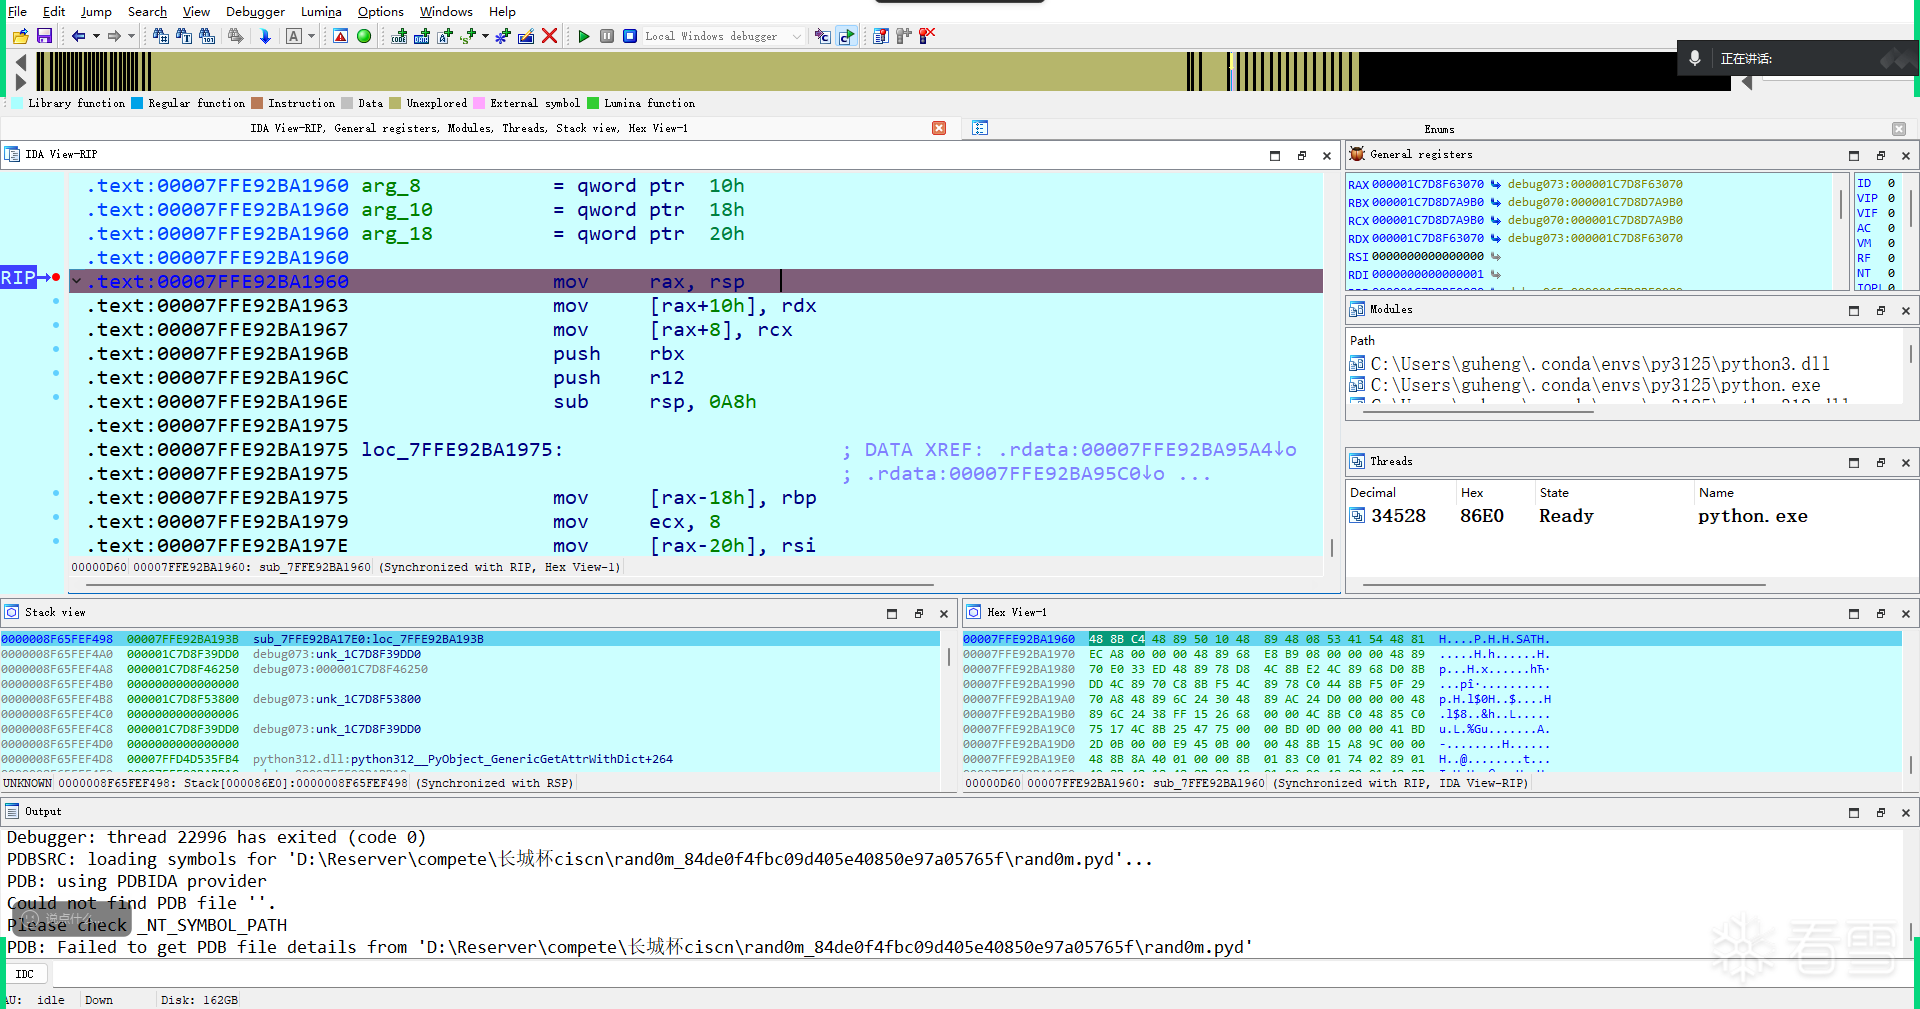Screen dimensions: 1920x1009
Task: Click the RAX register value
Action: pyautogui.click(x=1427, y=184)
